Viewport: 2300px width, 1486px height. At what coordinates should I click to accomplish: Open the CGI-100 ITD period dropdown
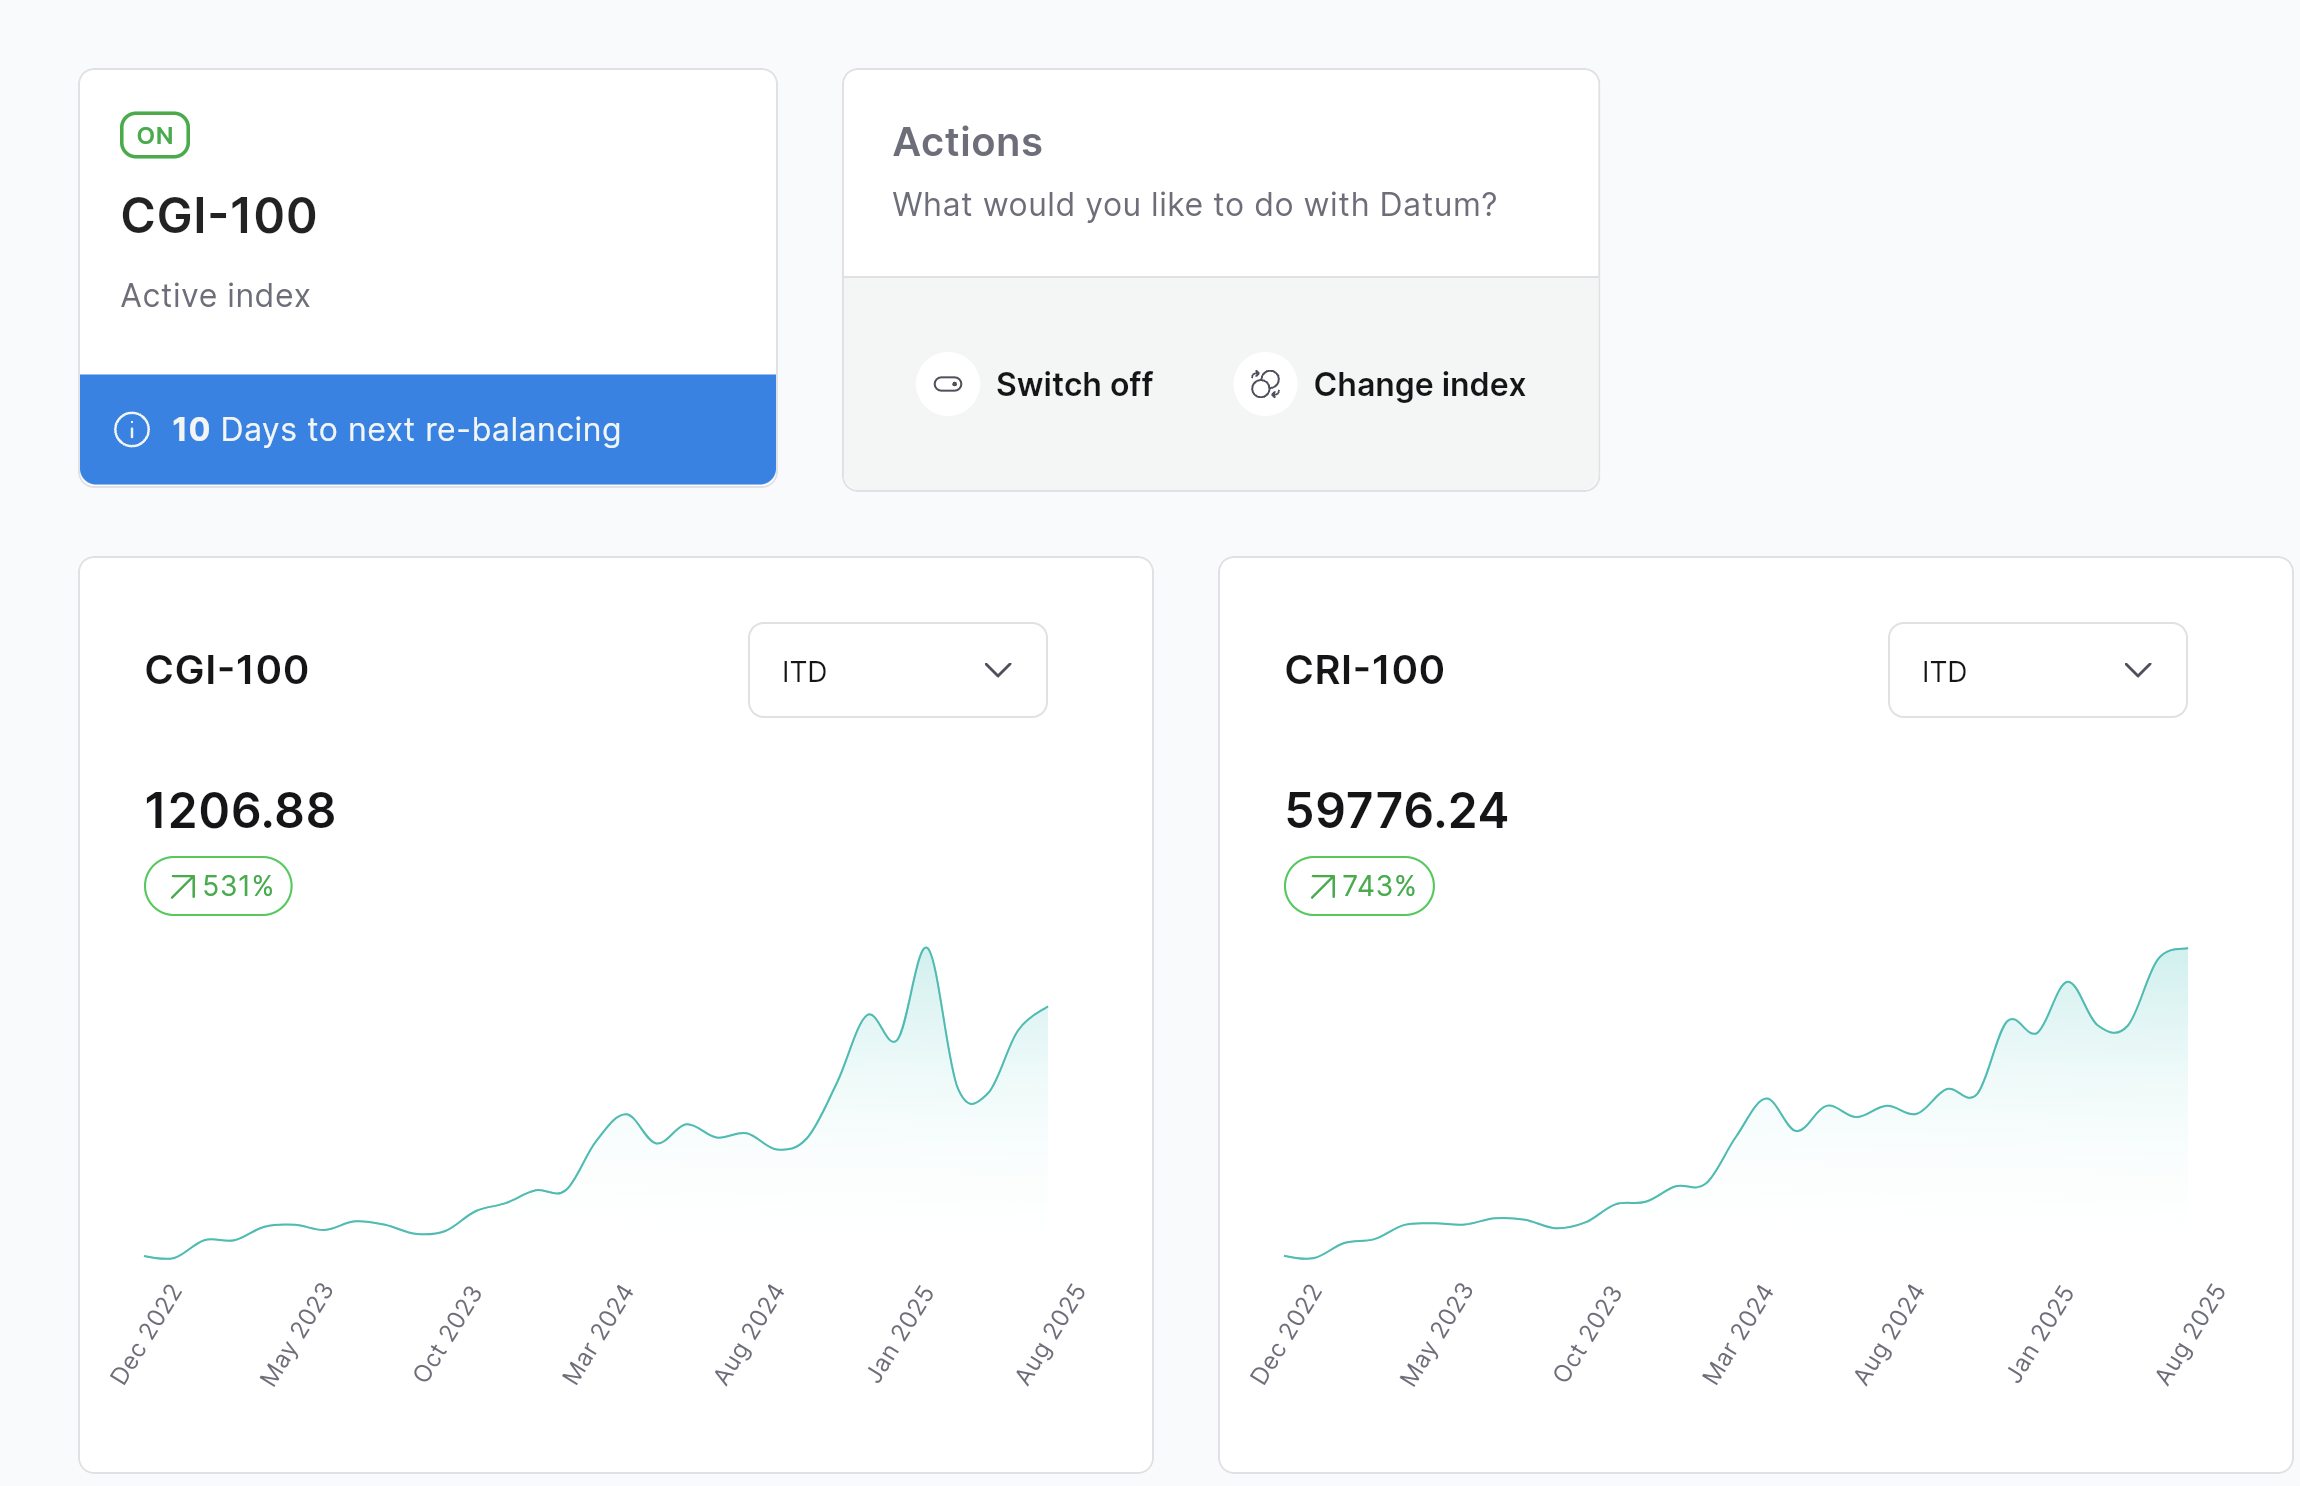(897, 670)
